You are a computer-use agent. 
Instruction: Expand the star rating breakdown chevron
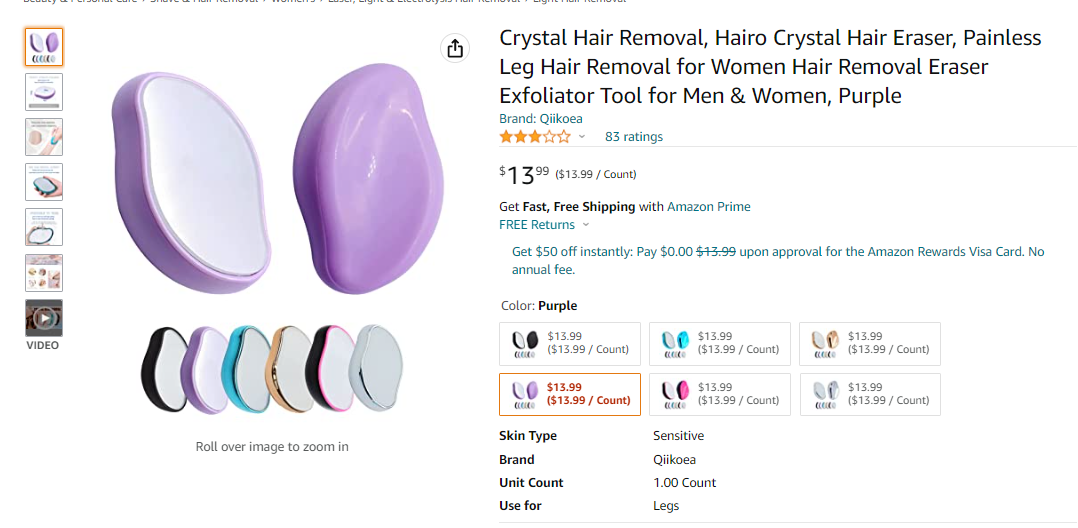click(582, 137)
